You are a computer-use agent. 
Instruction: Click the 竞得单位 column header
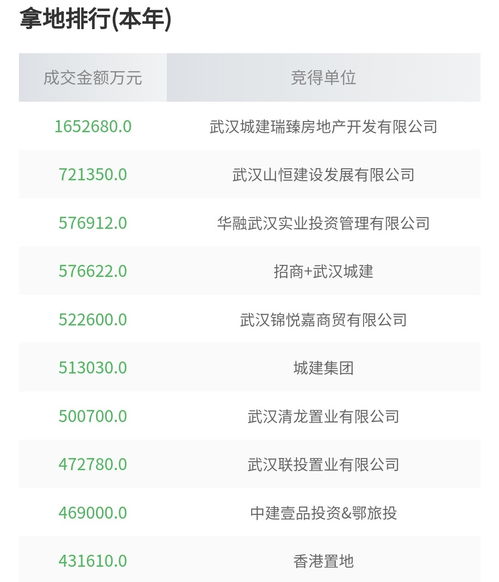(x=323, y=78)
